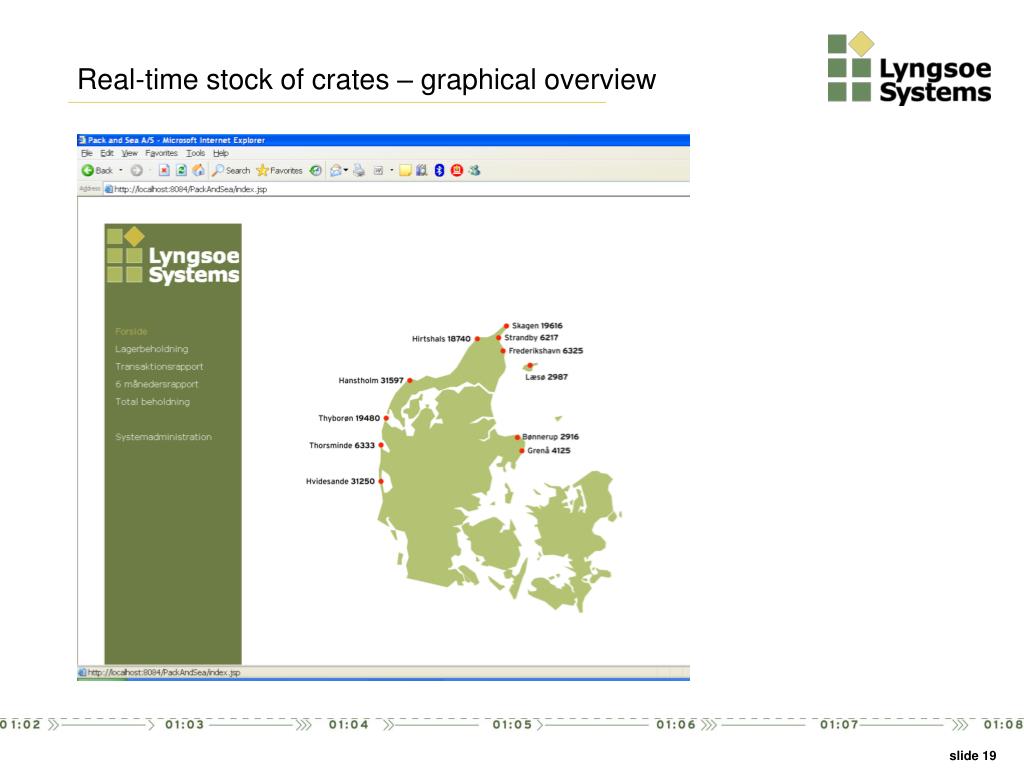Viewport: 1024px width, 768px height.
Task: Click the Hvide Sande red map marker
Action: click(x=381, y=481)
